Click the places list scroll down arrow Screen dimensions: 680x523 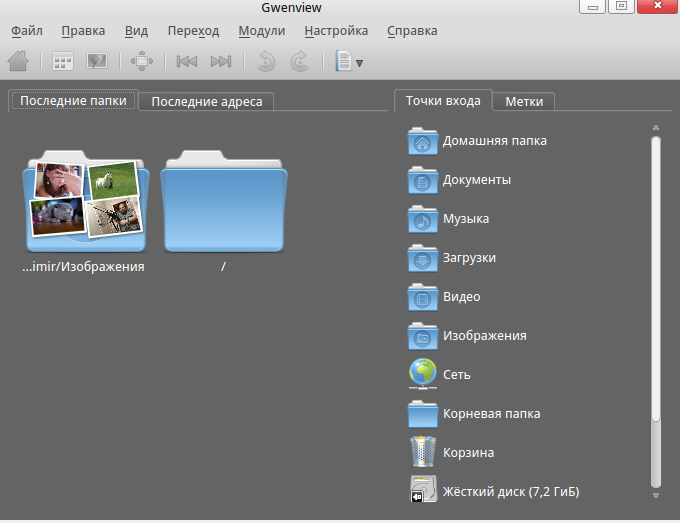656,495
